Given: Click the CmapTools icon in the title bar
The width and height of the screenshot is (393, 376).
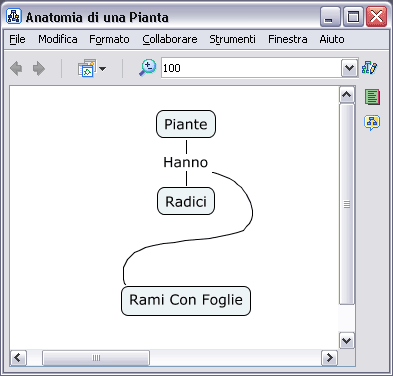Looking at the screenshot, I should [x=14, y=16].
